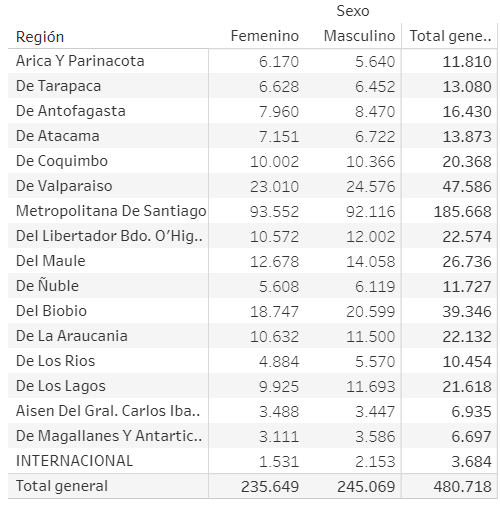
Task: Select the truncated Total gene.. column header
Action: pos(450,36)
